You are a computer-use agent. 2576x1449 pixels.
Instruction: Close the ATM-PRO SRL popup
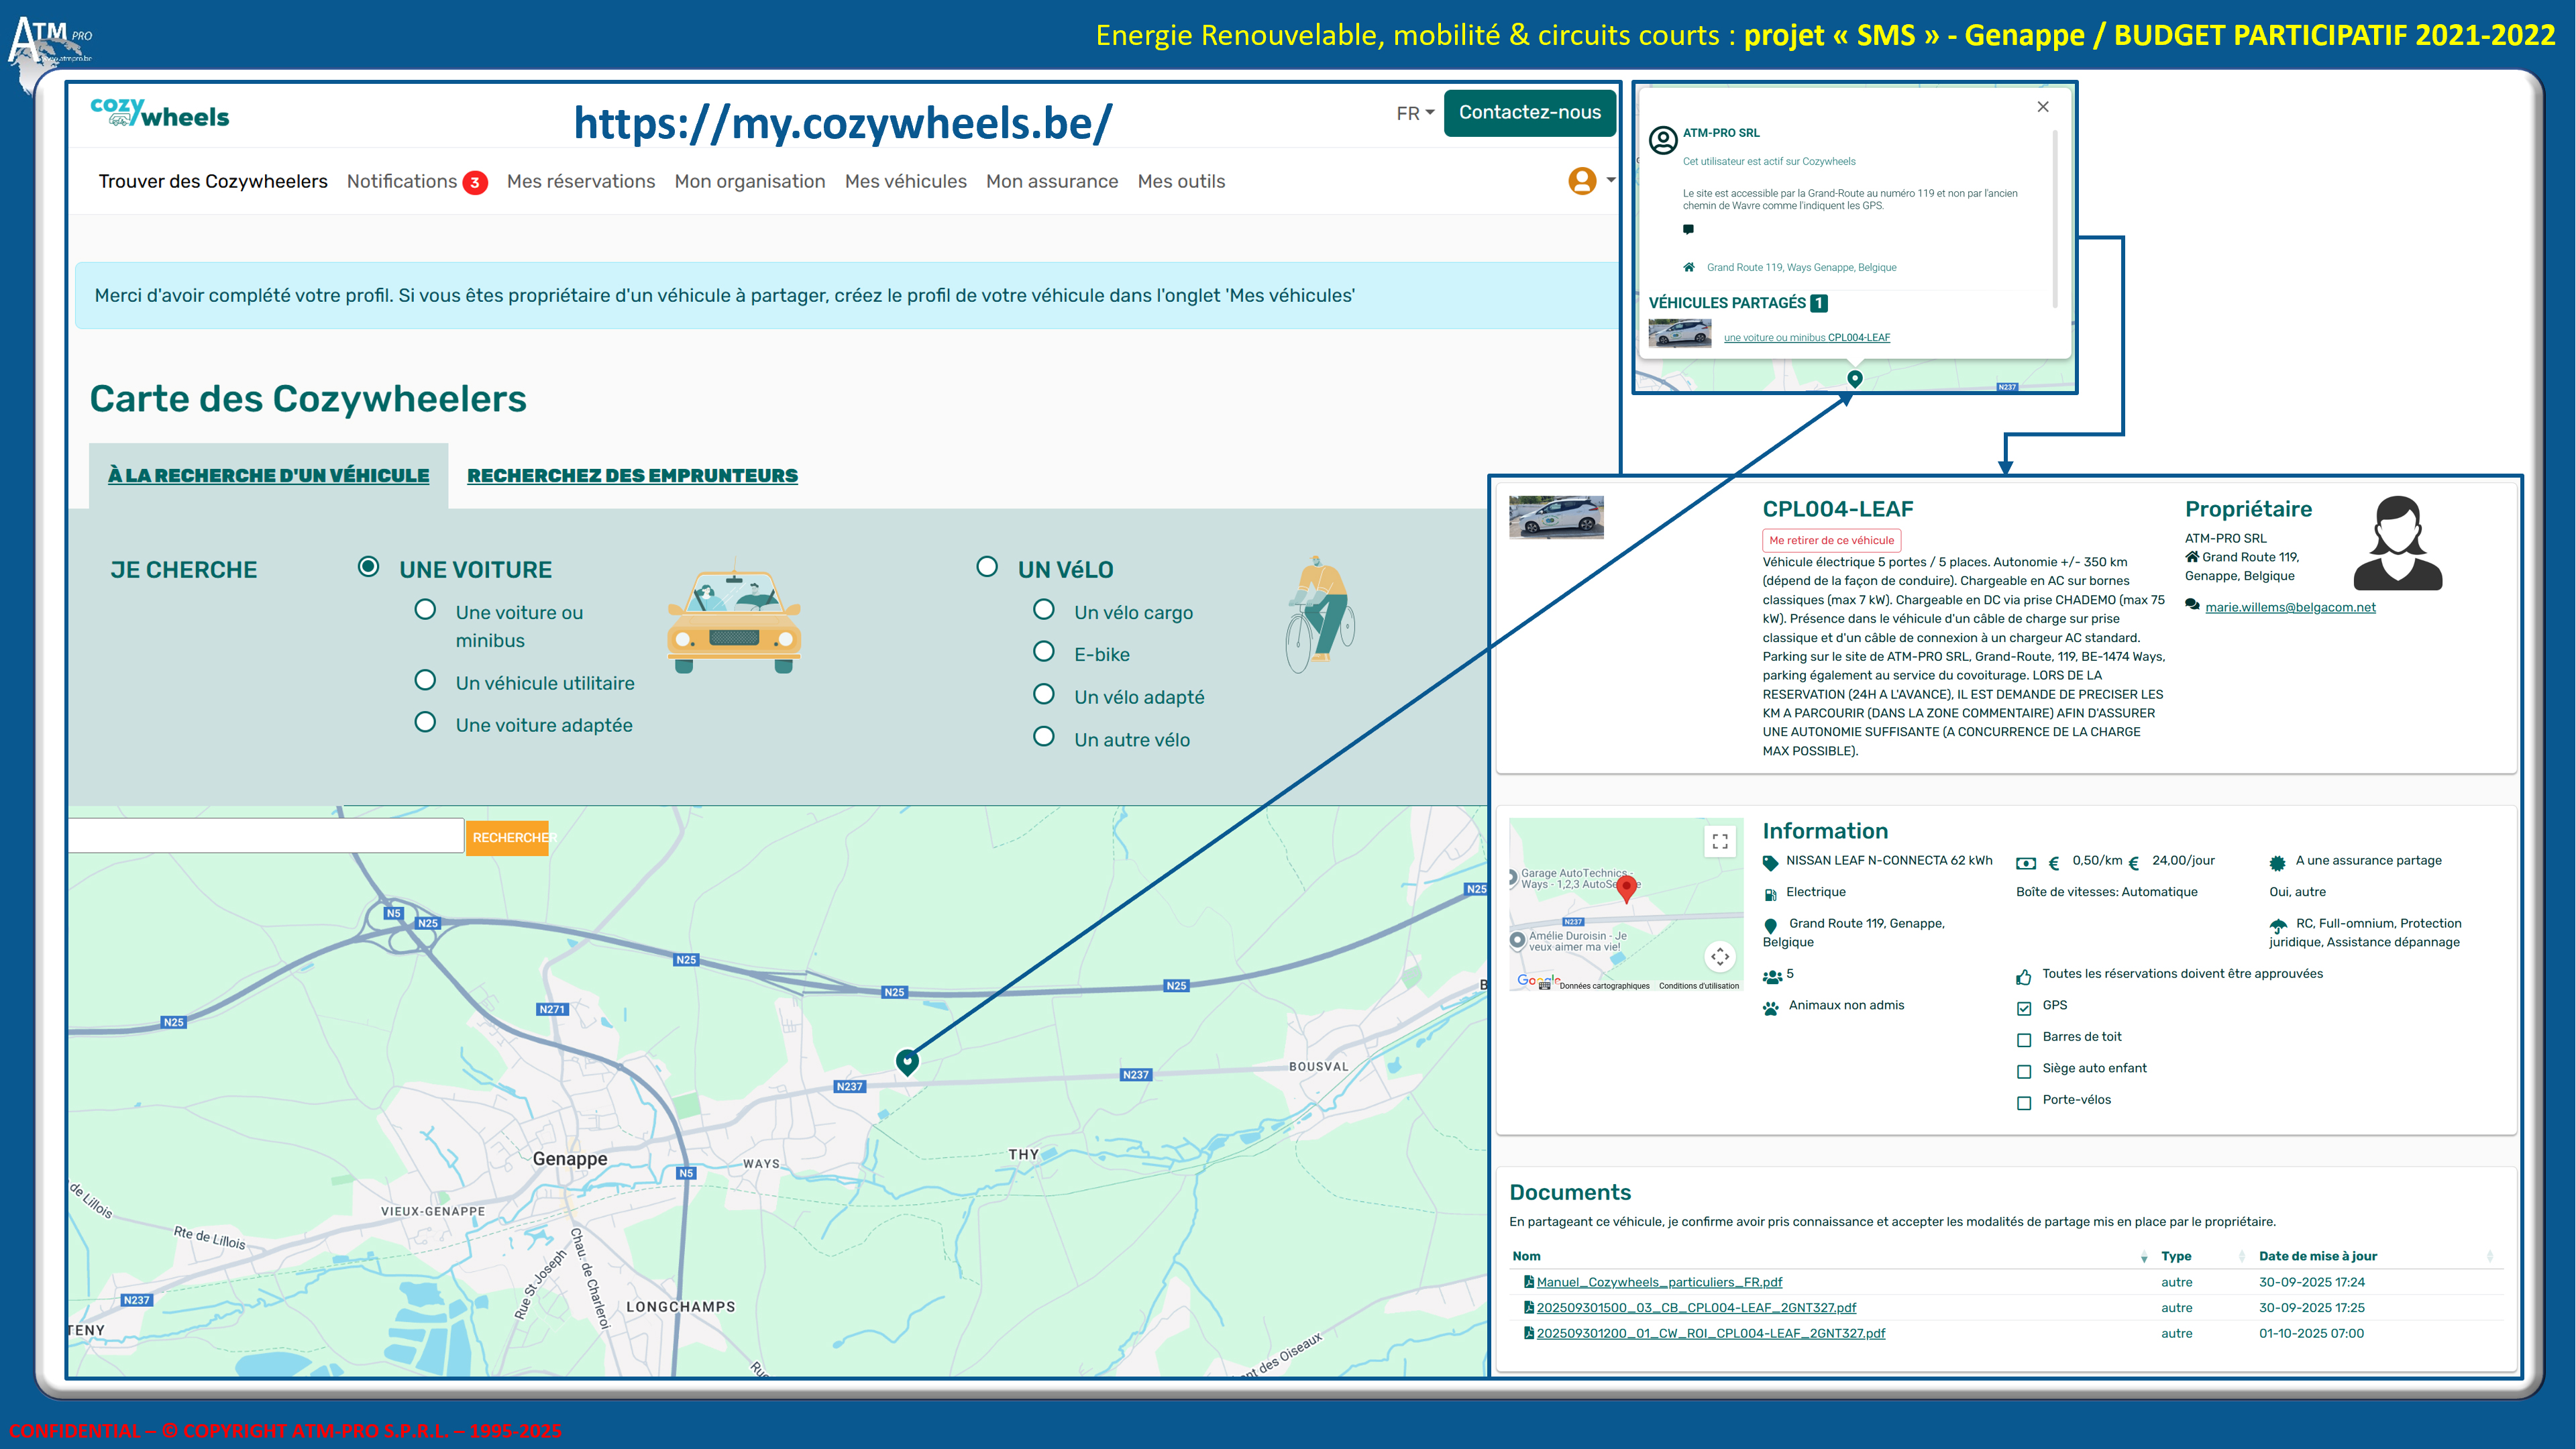(2043, 107)
